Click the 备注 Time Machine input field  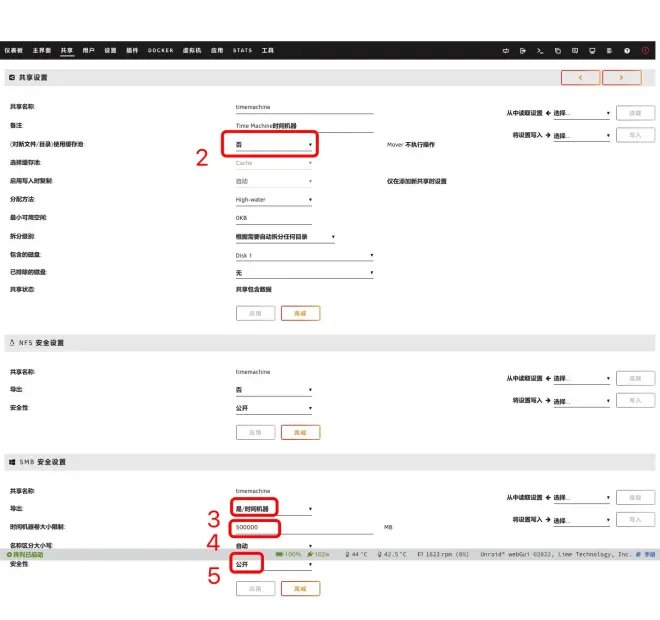[x=304, y=126]
